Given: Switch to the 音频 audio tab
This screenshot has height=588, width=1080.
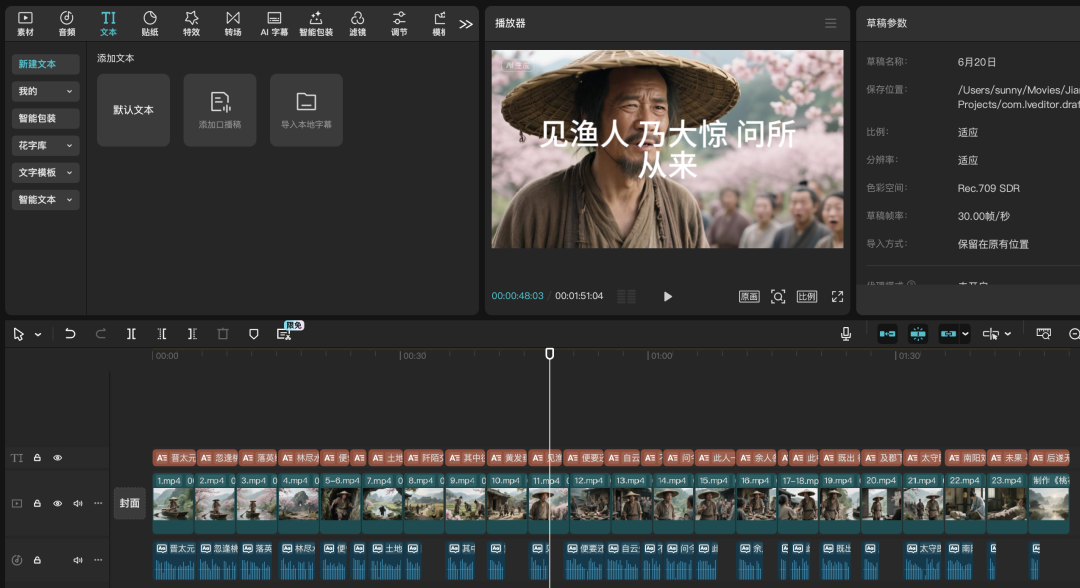Looking at the screenshot, I should point(67,23).
